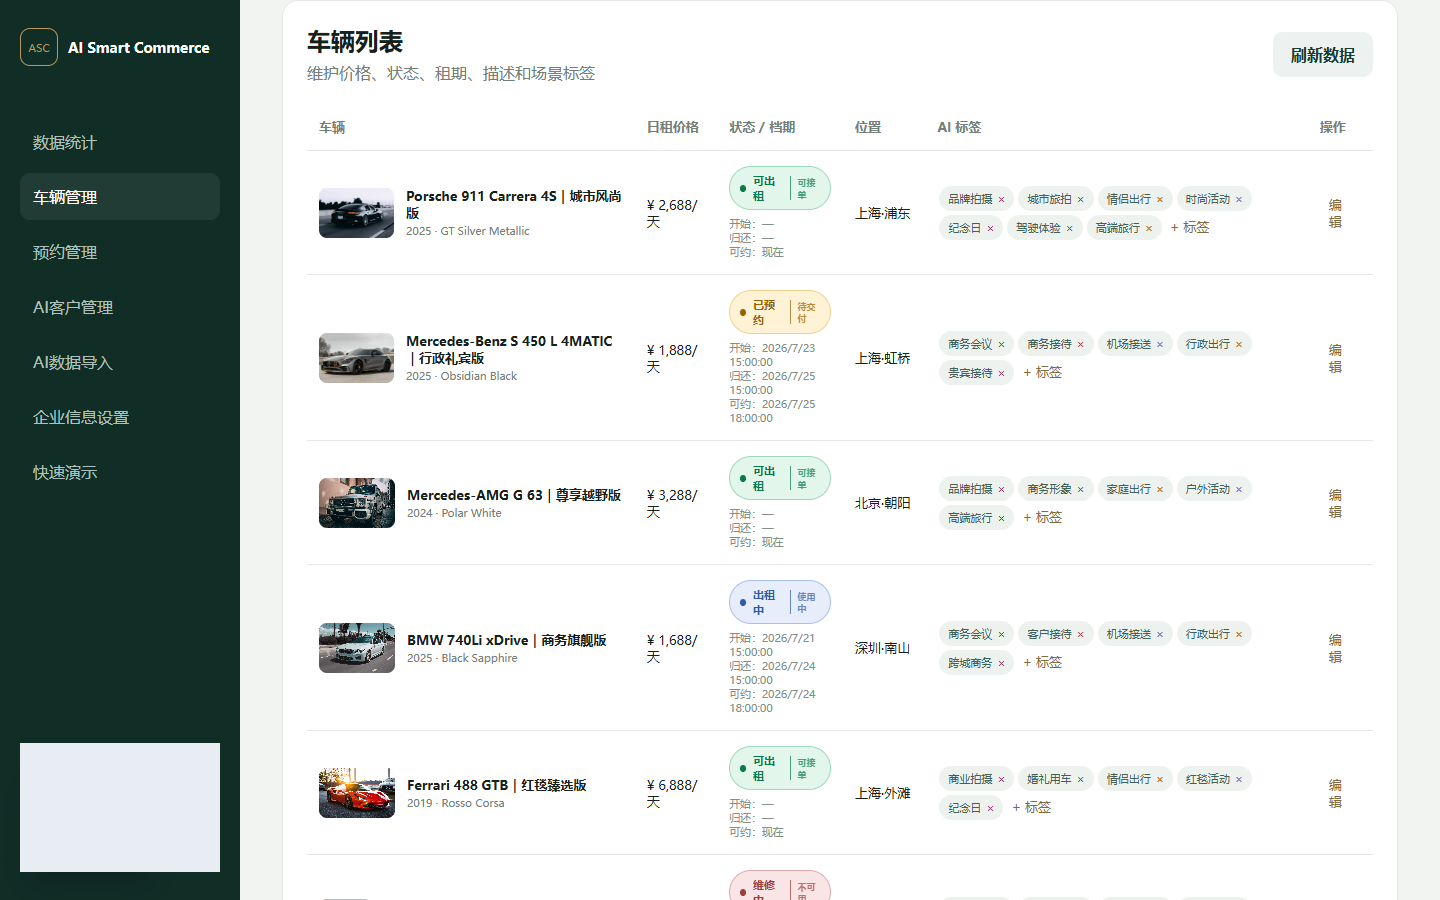
Task: Open AI数据导入 section
Action: point(120,362)
